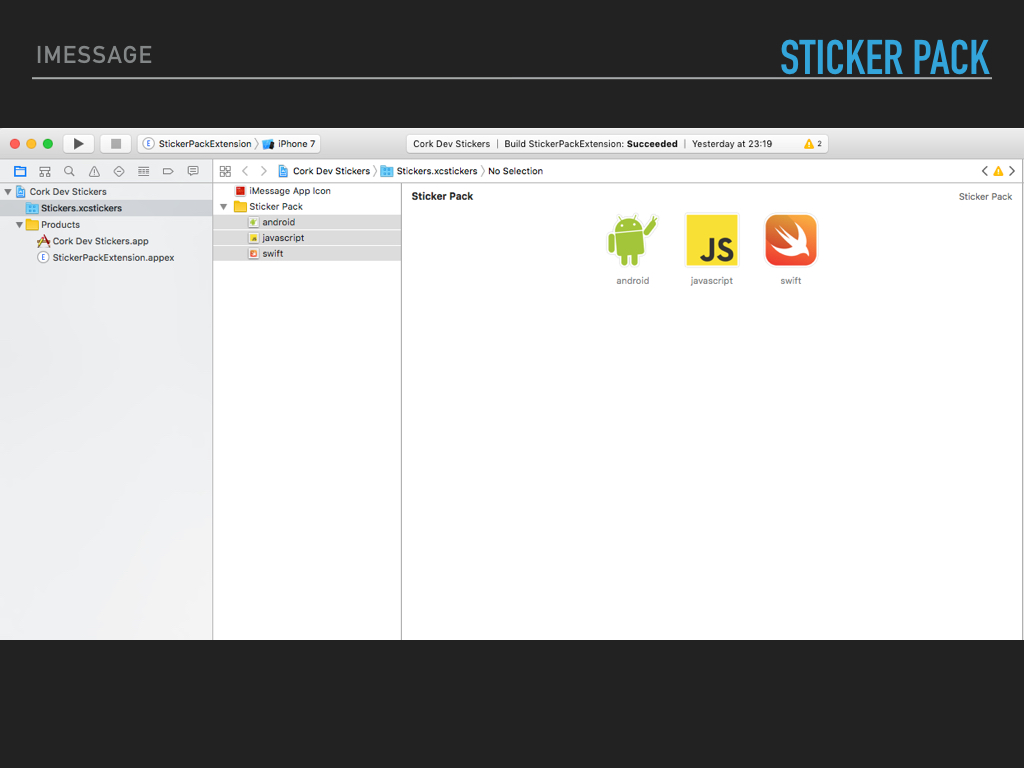
Task: Click the Build Succeeded status text
Action: click(x=590, y=144)
